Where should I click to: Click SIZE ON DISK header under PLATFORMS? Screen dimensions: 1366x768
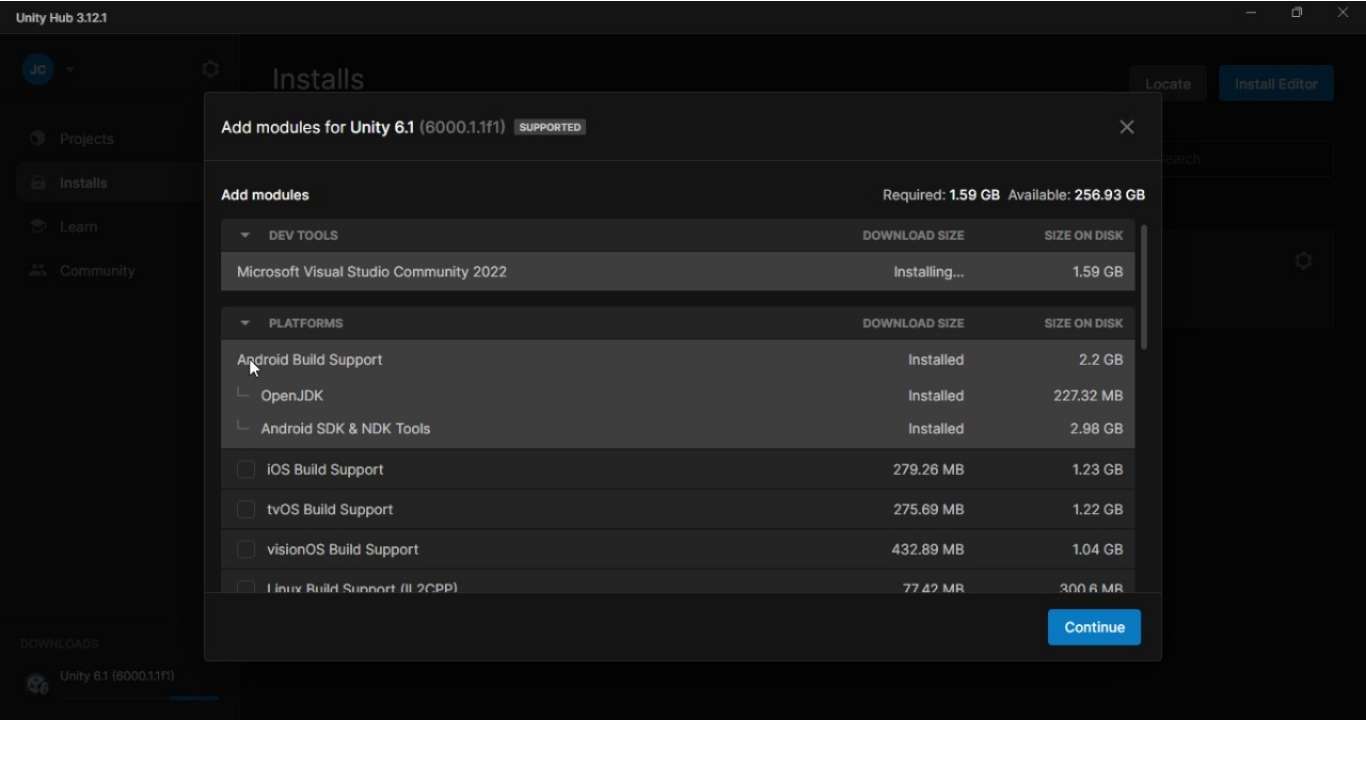click(x=1084, y=323)
